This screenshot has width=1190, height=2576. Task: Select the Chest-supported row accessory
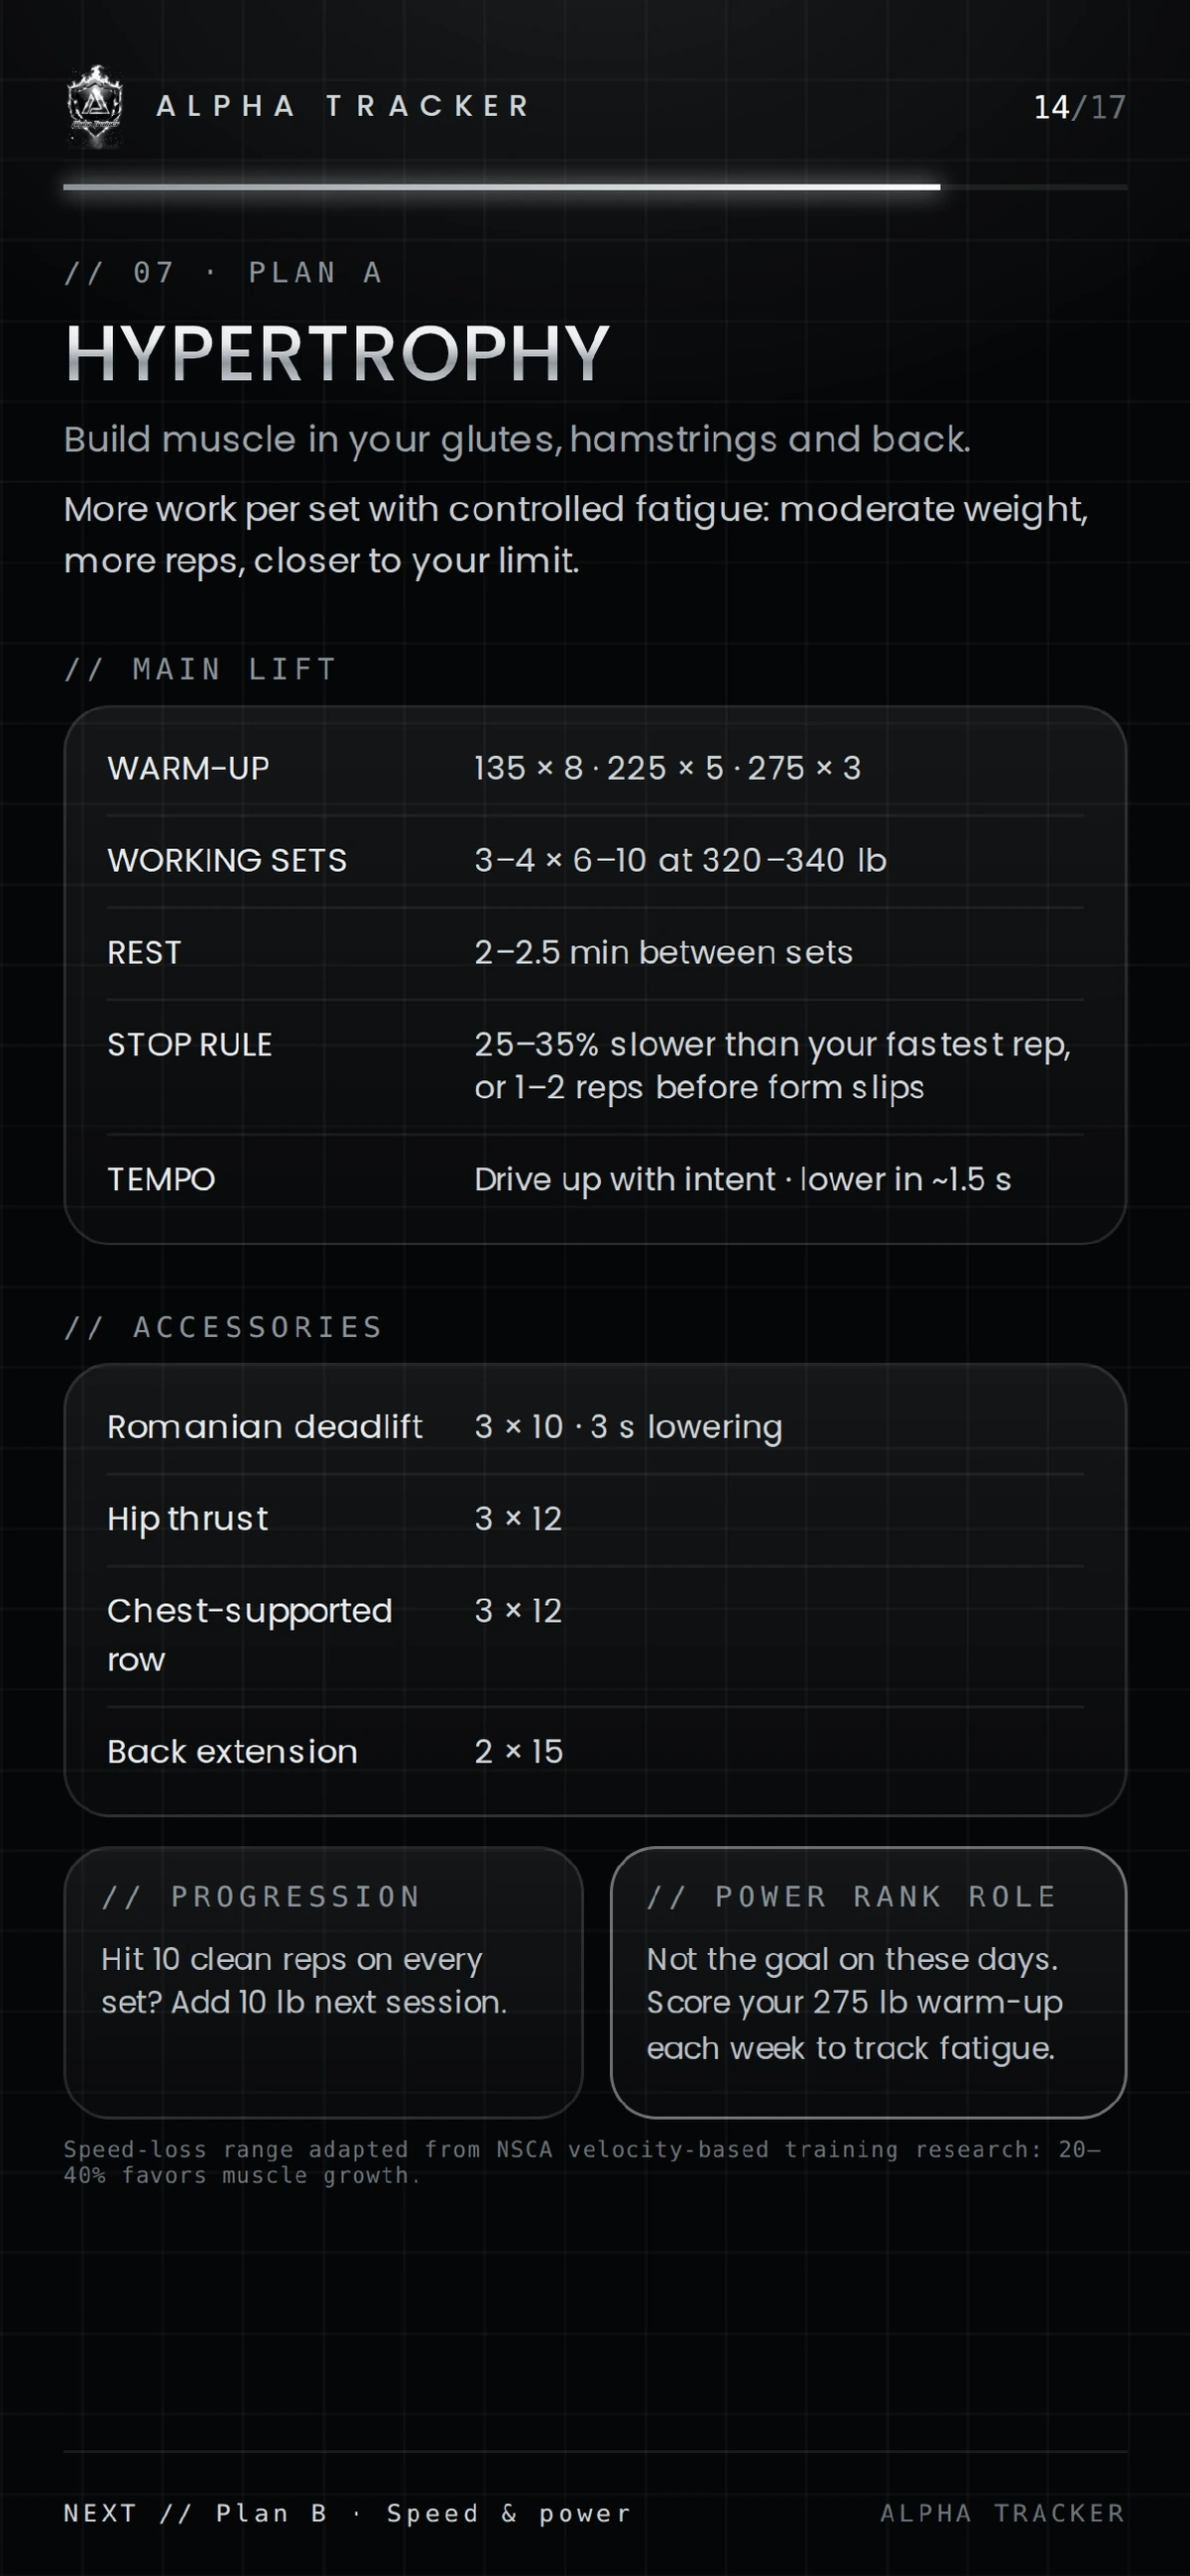pyautogui.click(x=595, y=1635)
